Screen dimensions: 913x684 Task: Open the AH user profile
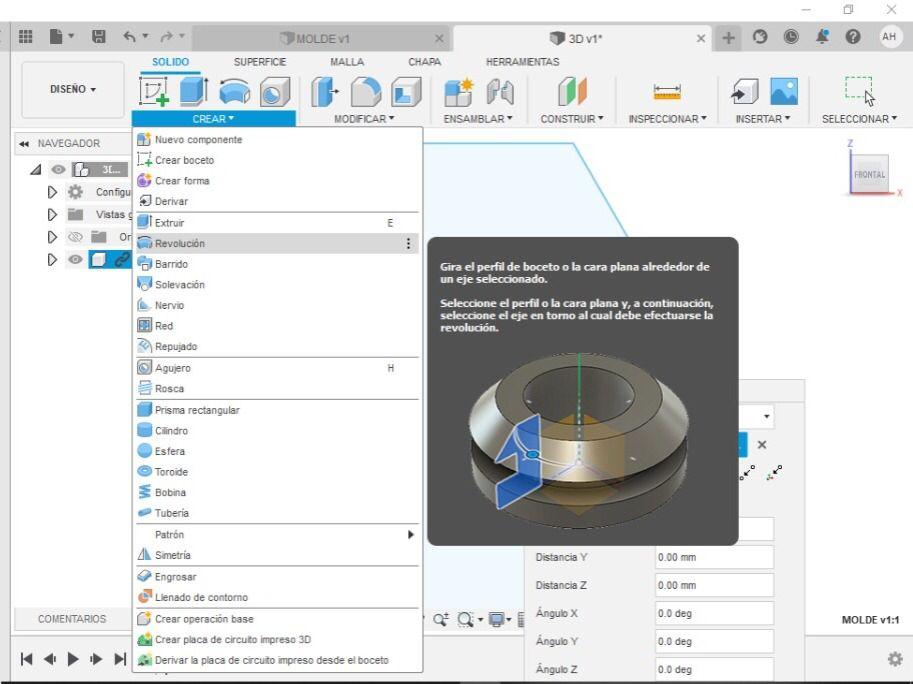[x=889, y=37]
